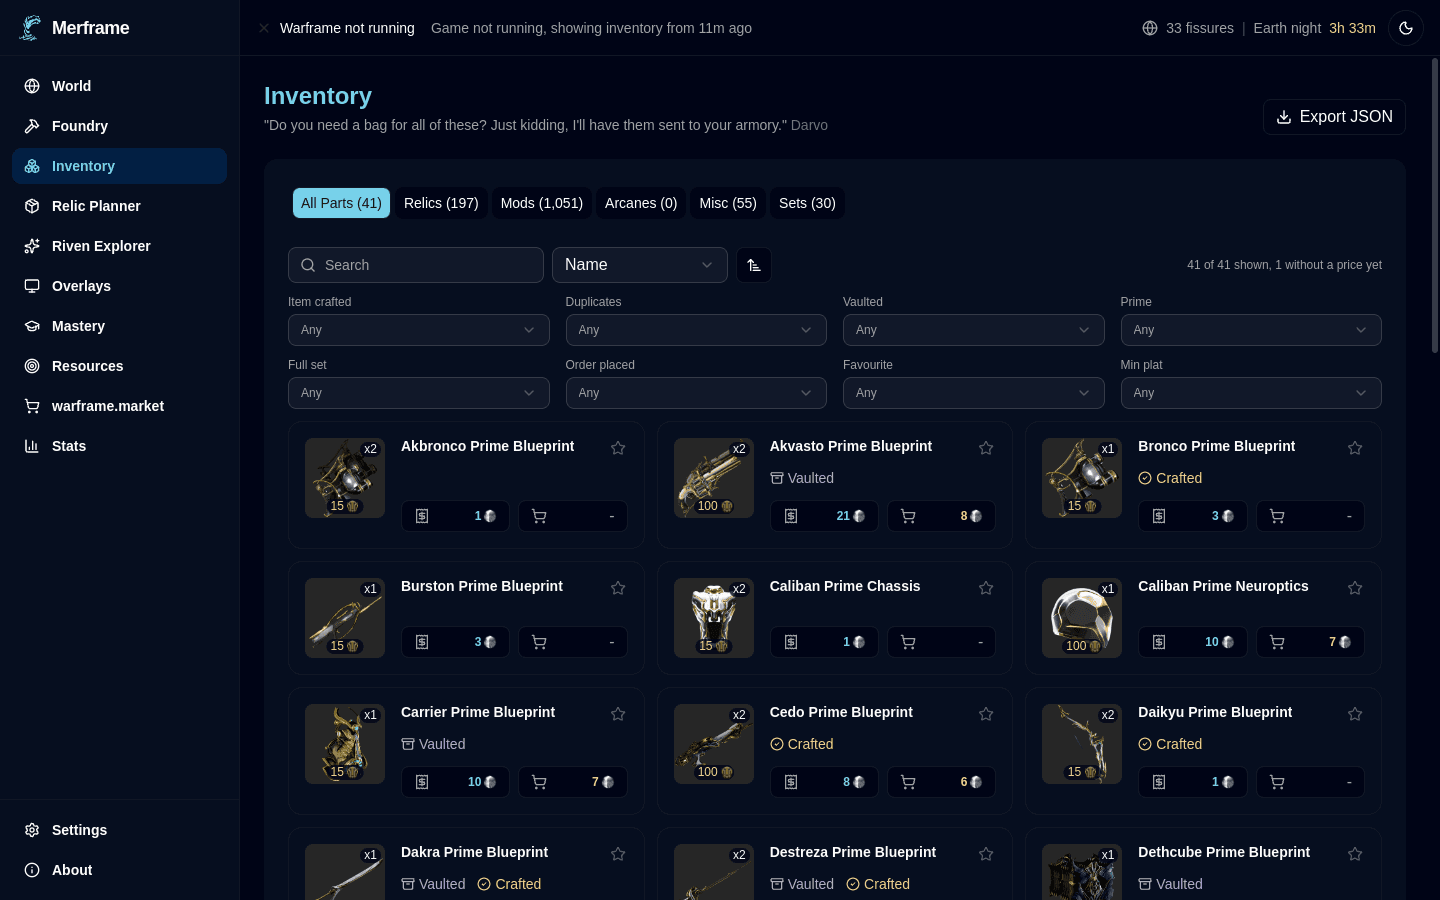
Task: Click Akvasto Prime sell price 21 button
Action: click(824, 516)
